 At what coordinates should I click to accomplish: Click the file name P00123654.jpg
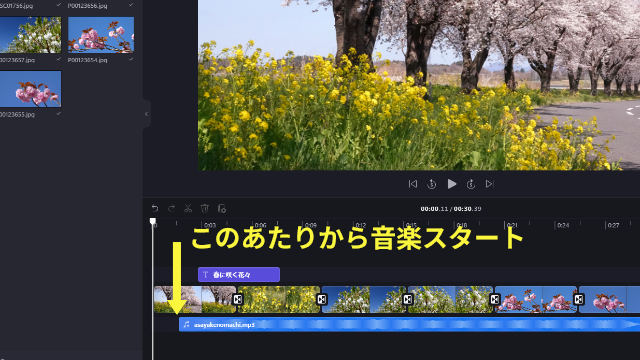click(x=87, y=60)
